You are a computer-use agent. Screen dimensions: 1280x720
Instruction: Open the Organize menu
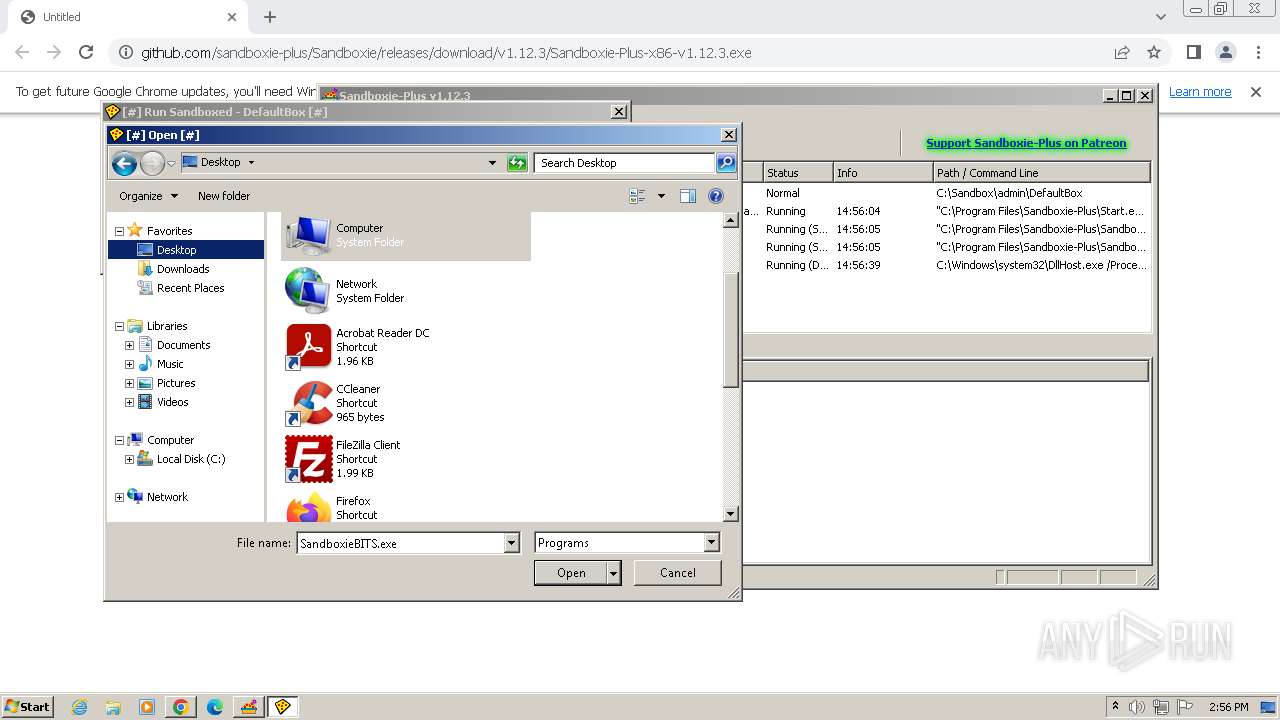[148, 196]
